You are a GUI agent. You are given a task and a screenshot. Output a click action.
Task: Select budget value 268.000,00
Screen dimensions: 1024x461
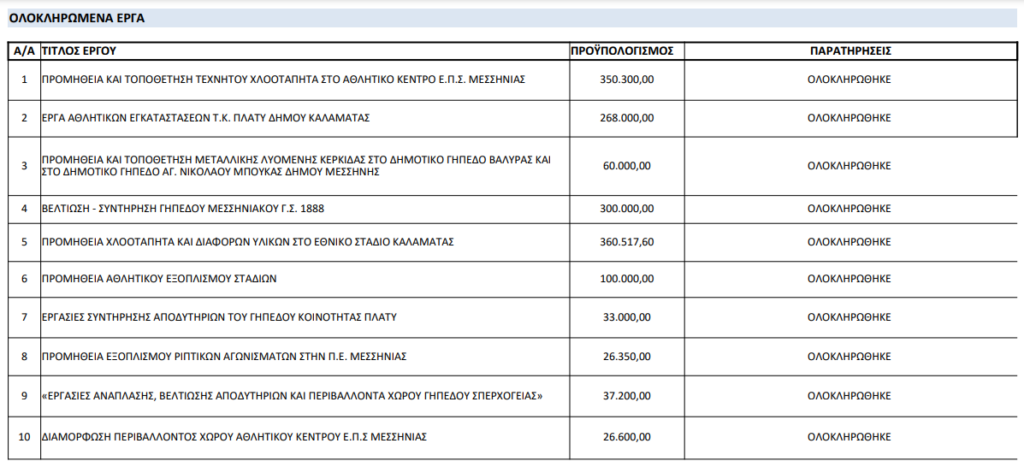click(x=626, y=118)
